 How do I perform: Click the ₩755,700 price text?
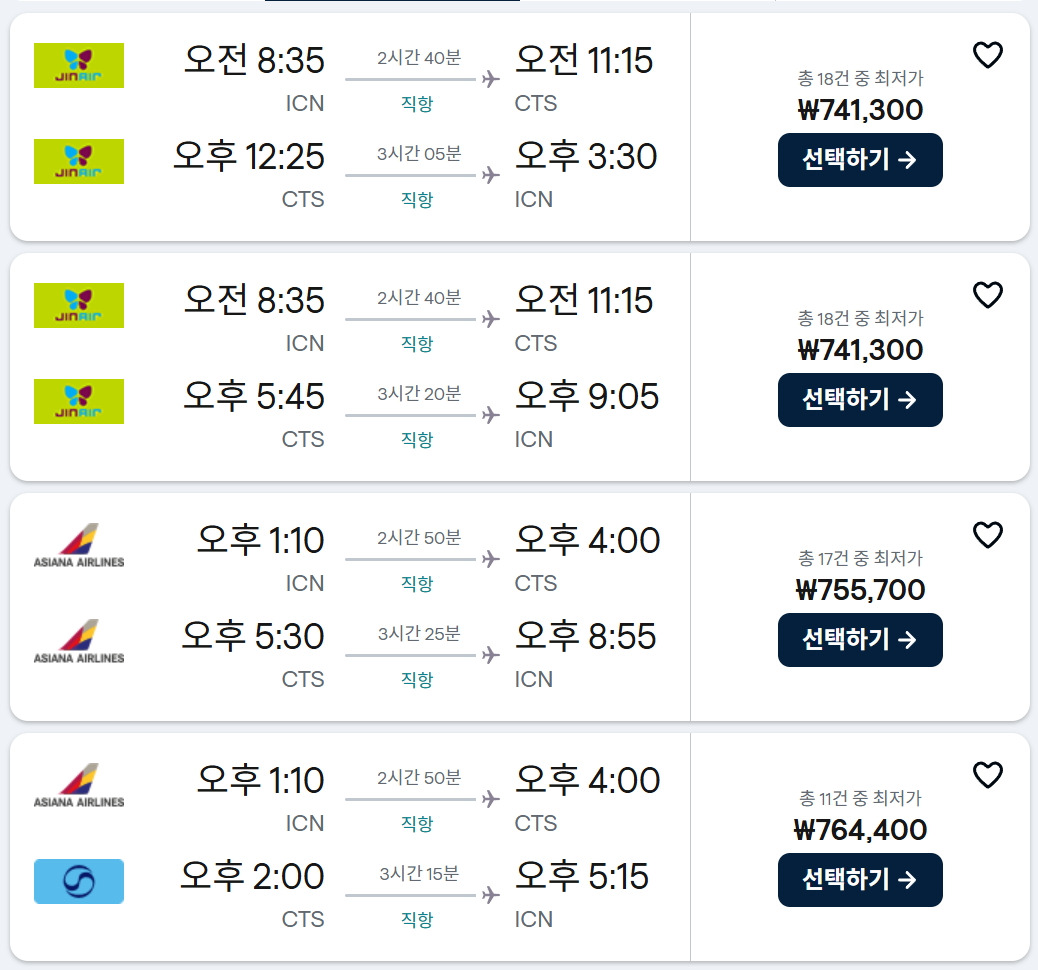click(x=860, y=590)
